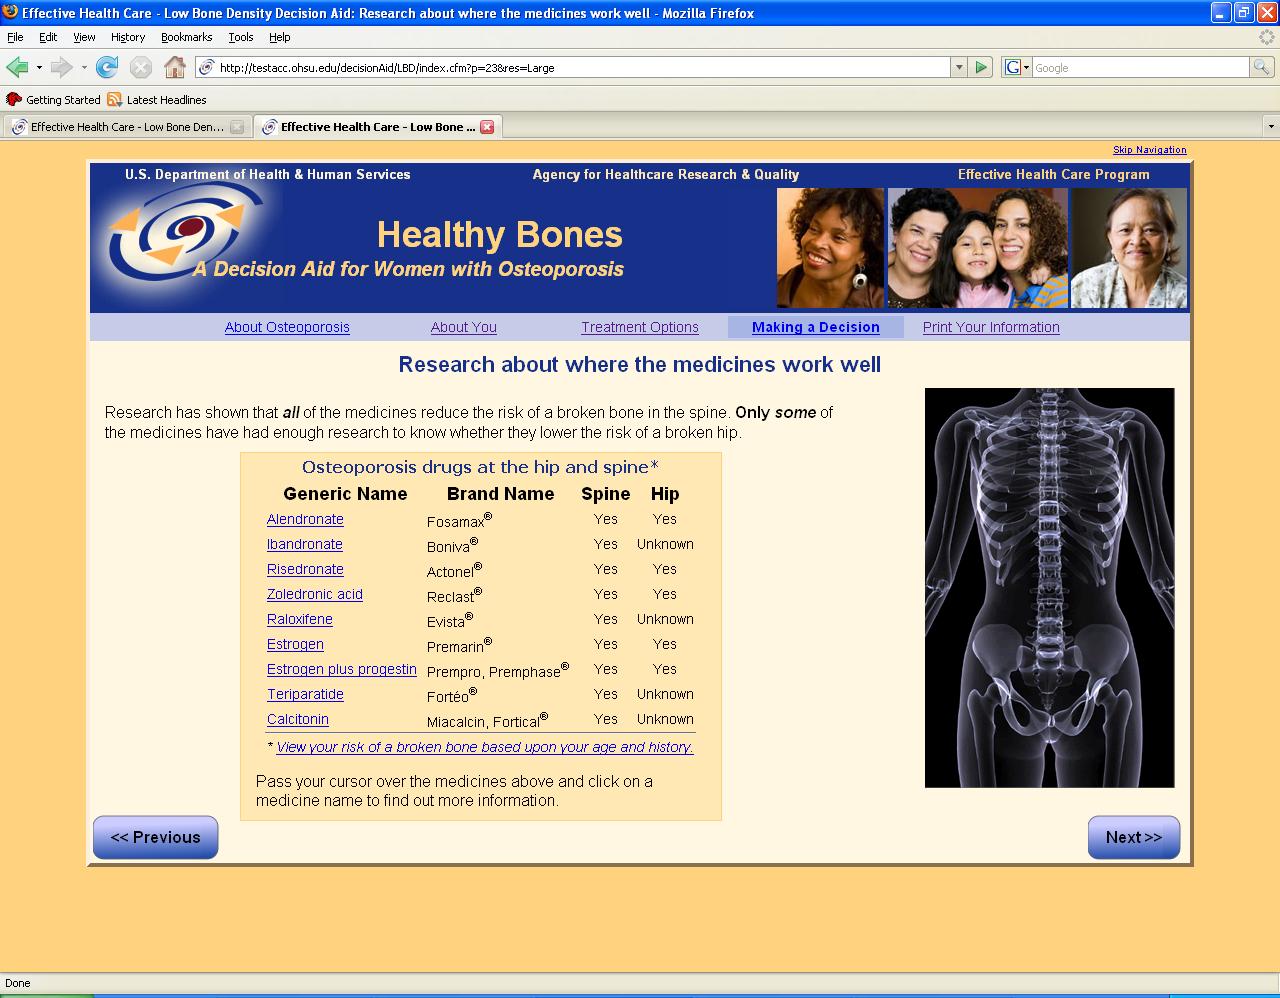Click the Forward arrow navigation icon
The width and height of the screenshot is (1280, 998).
point(62,67)
